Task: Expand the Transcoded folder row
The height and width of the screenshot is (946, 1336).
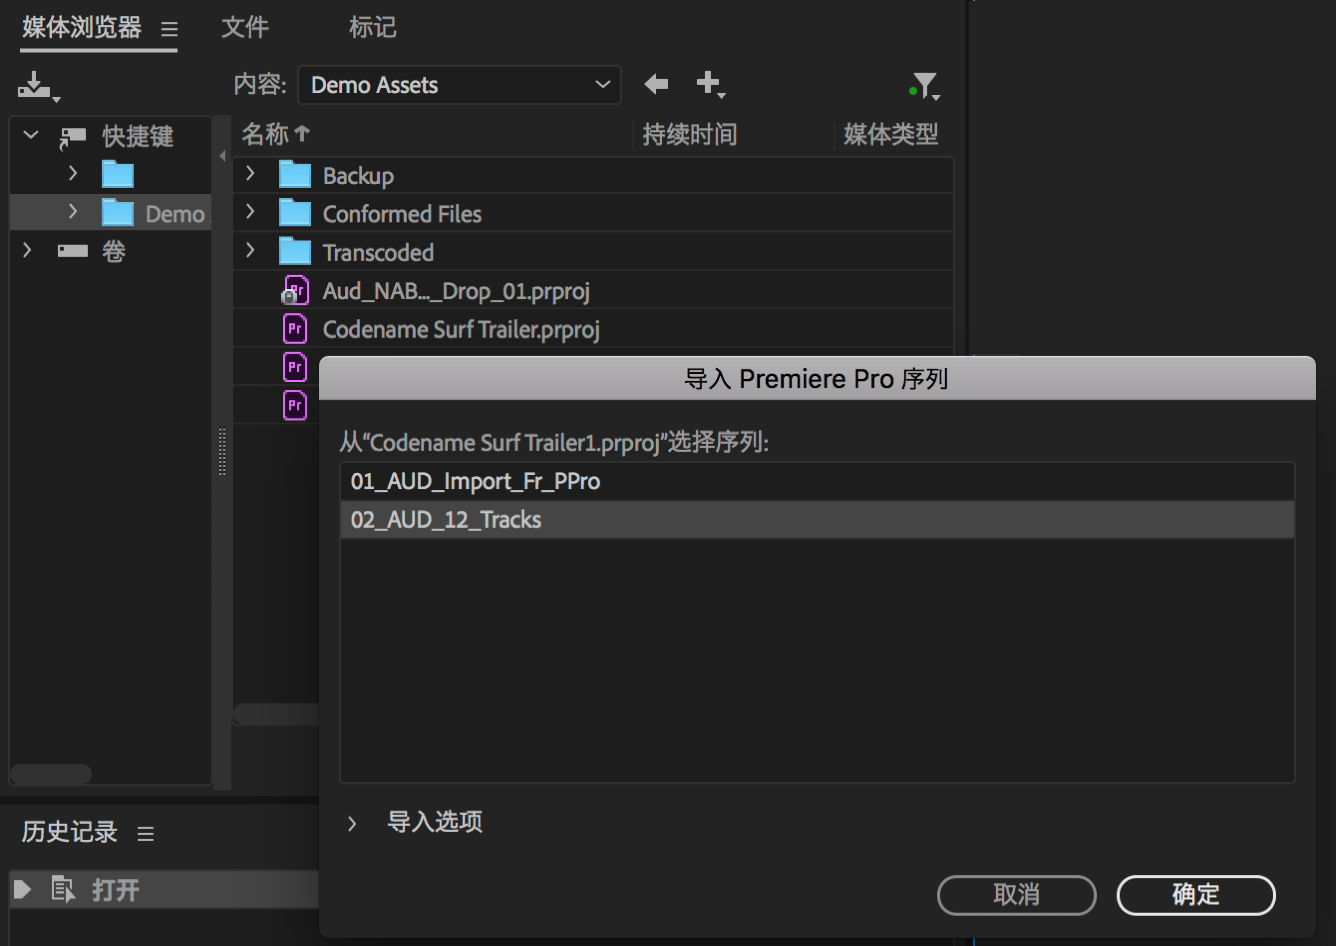Action: tap(251, 250)
